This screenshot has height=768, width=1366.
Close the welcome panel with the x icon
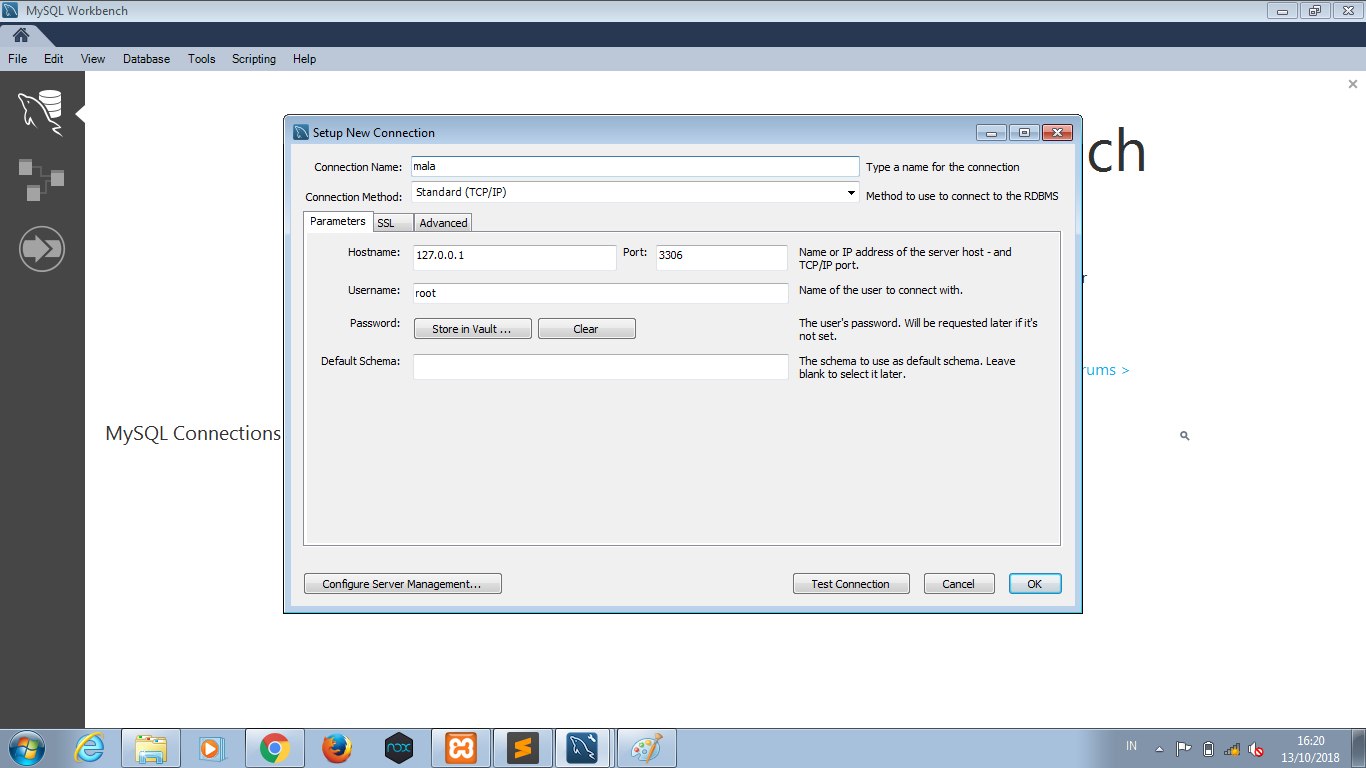1353,85
